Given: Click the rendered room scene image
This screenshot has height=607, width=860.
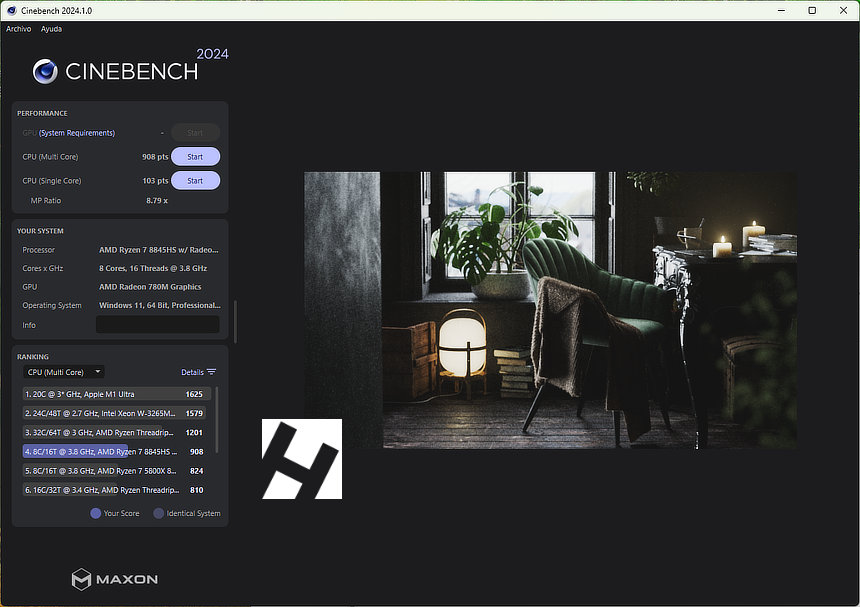Looking at the screenshot, I should (x=550, y=310).
